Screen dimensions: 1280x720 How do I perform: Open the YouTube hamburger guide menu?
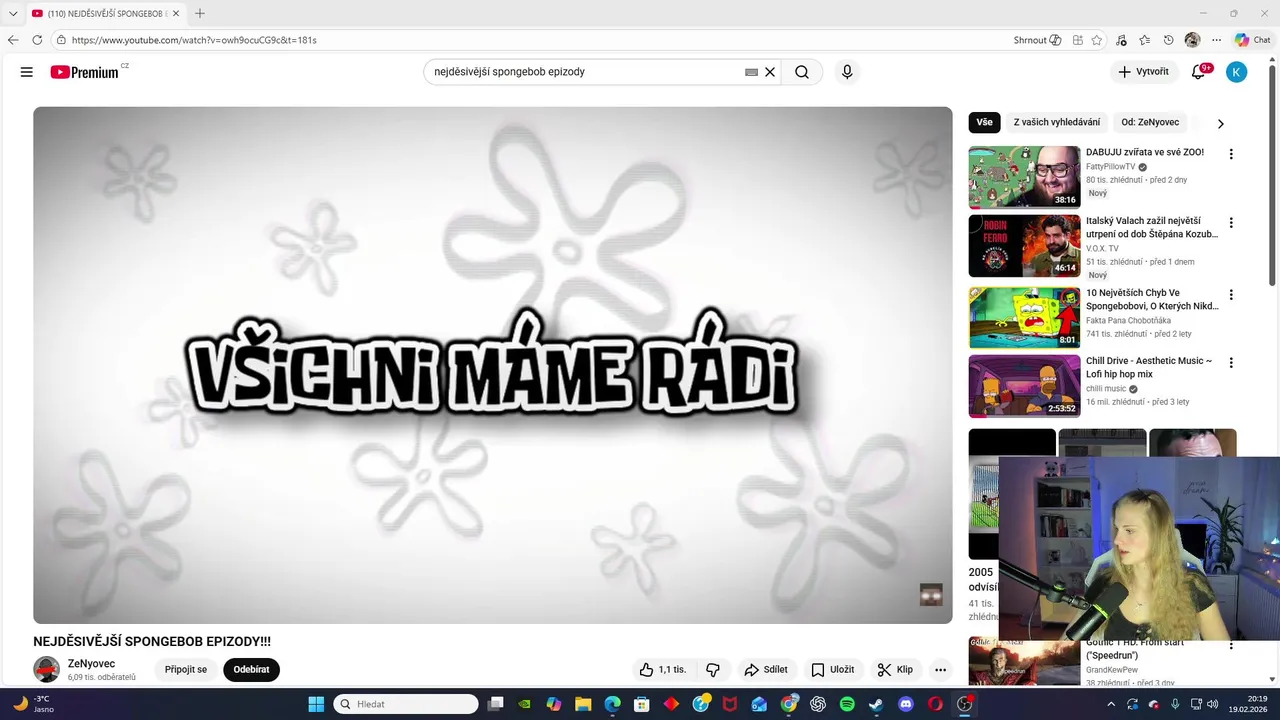click(x=27, y=72)
